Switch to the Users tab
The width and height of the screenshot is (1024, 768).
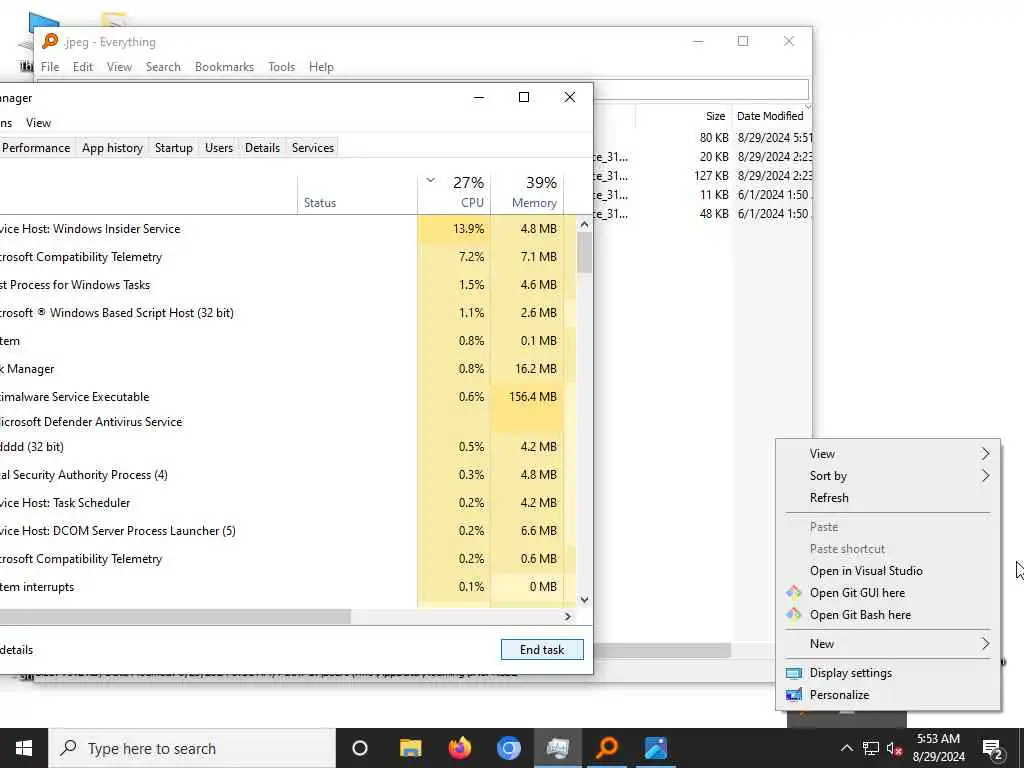(x=218, y=148)
